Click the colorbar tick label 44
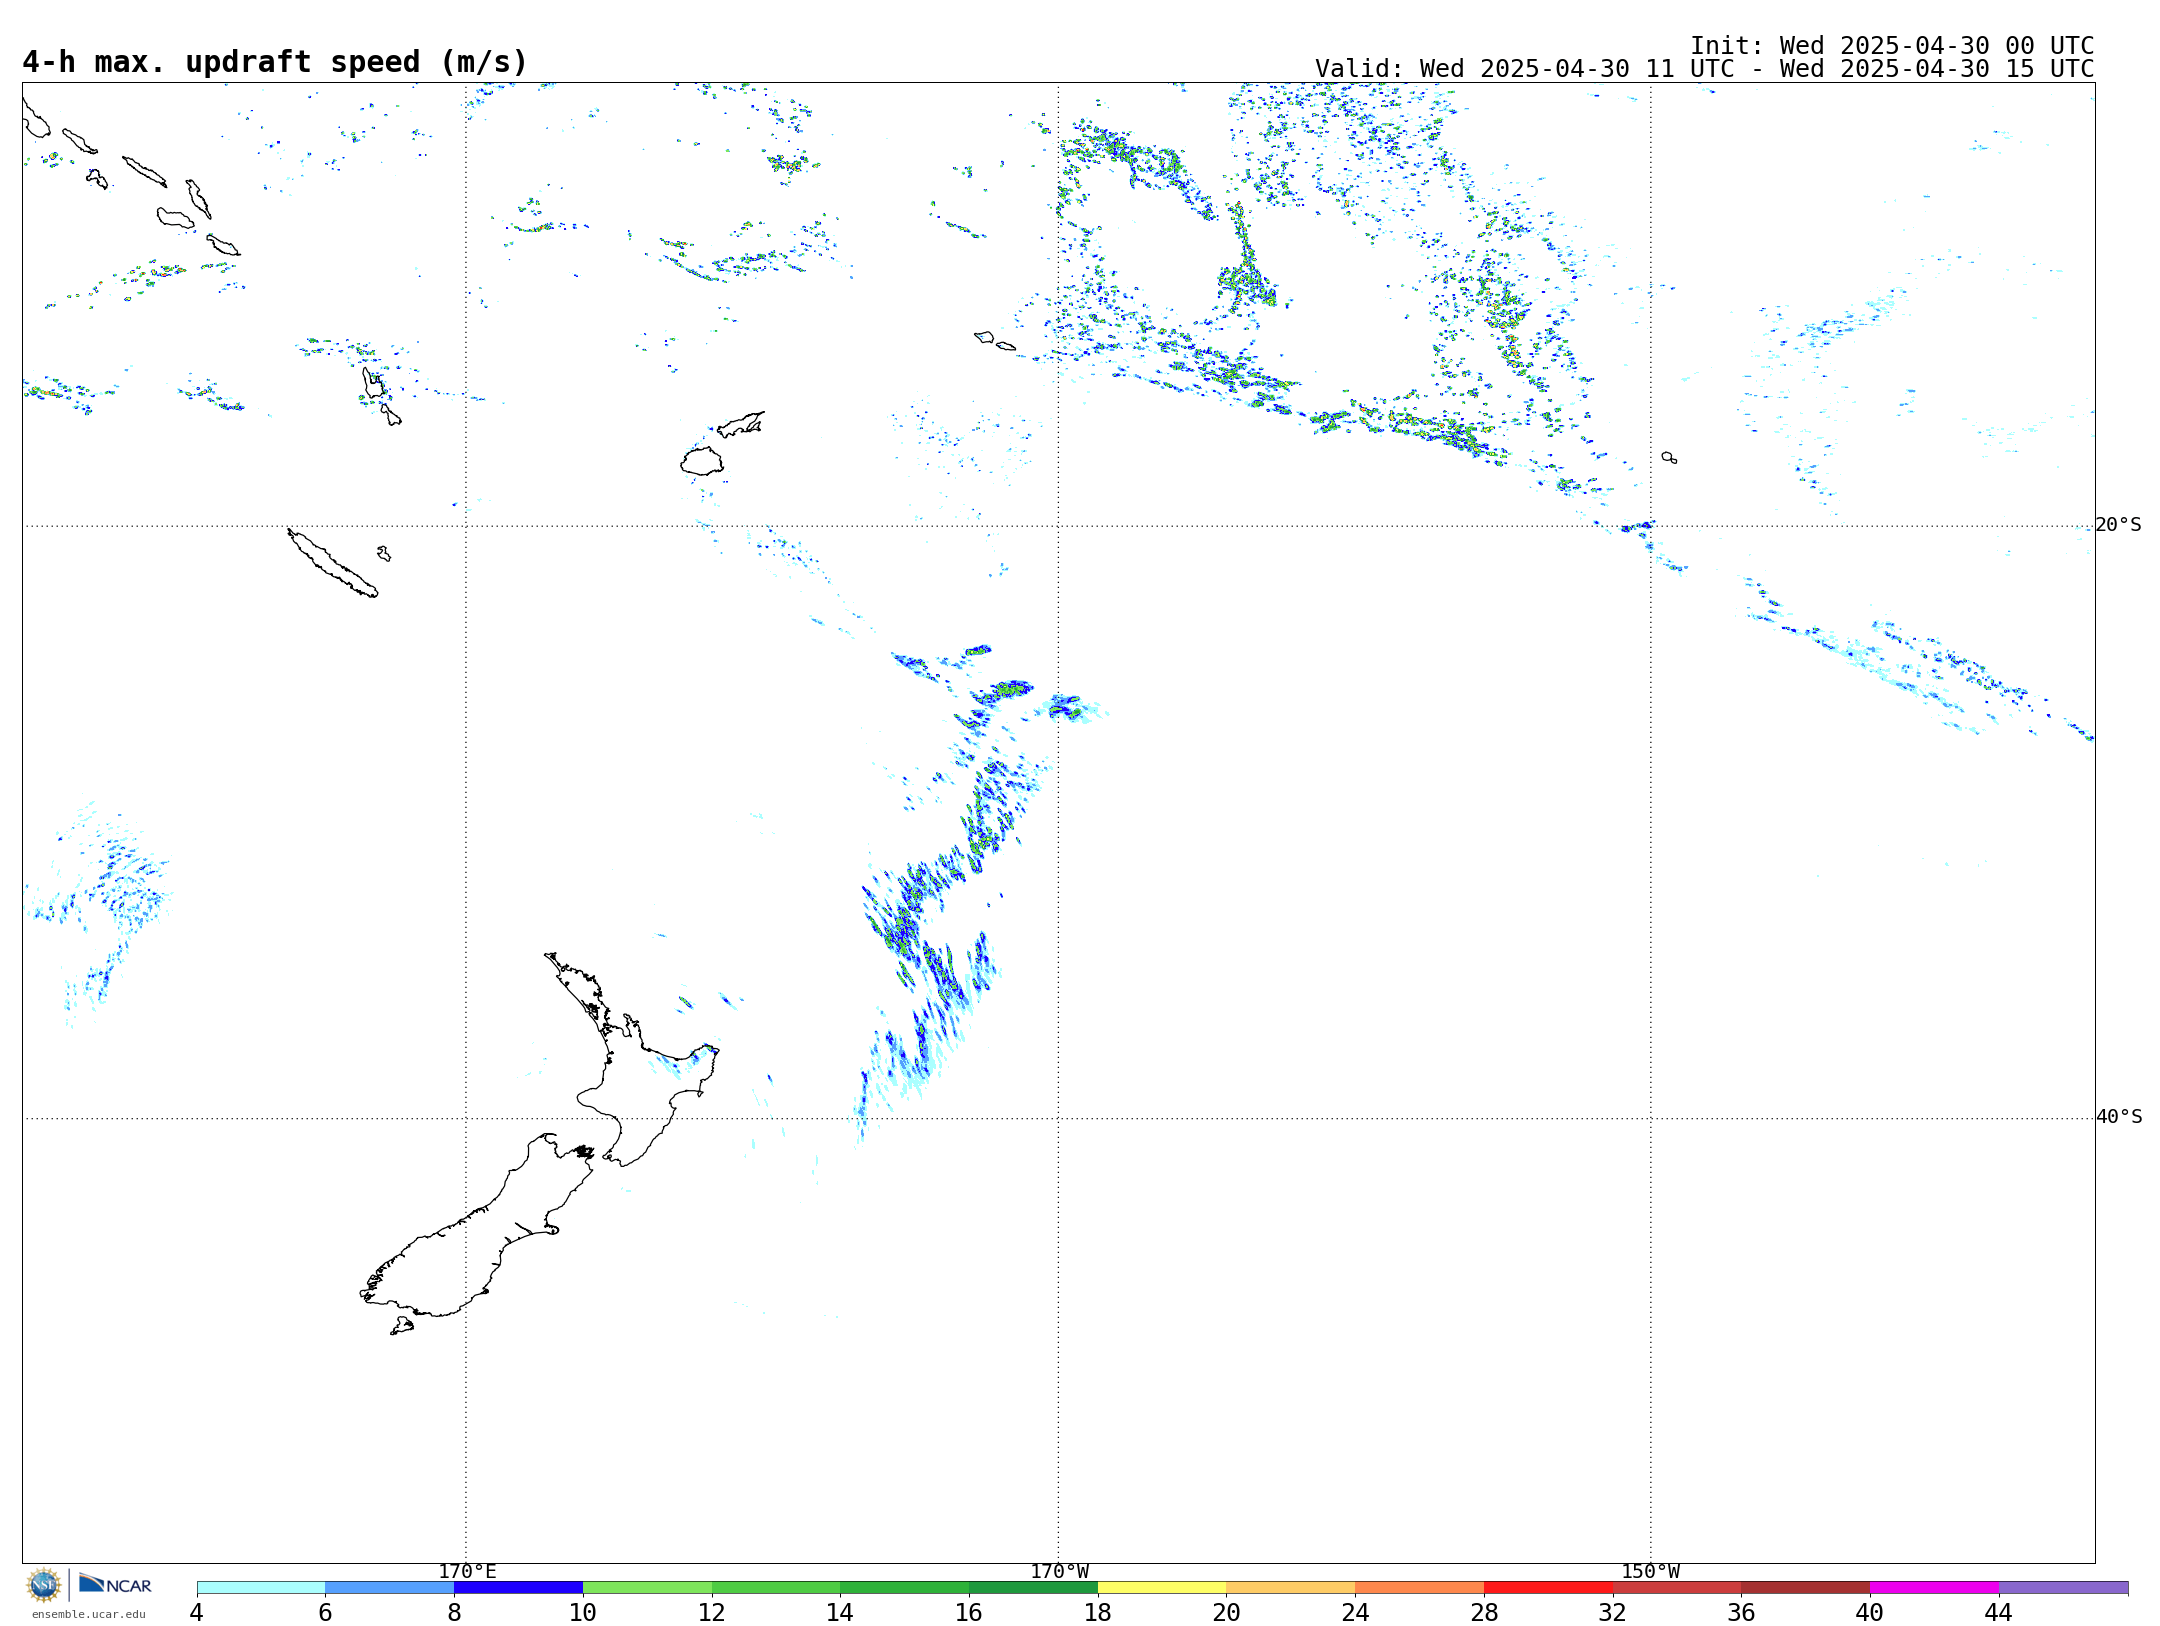 [x=1999, y=1612]
